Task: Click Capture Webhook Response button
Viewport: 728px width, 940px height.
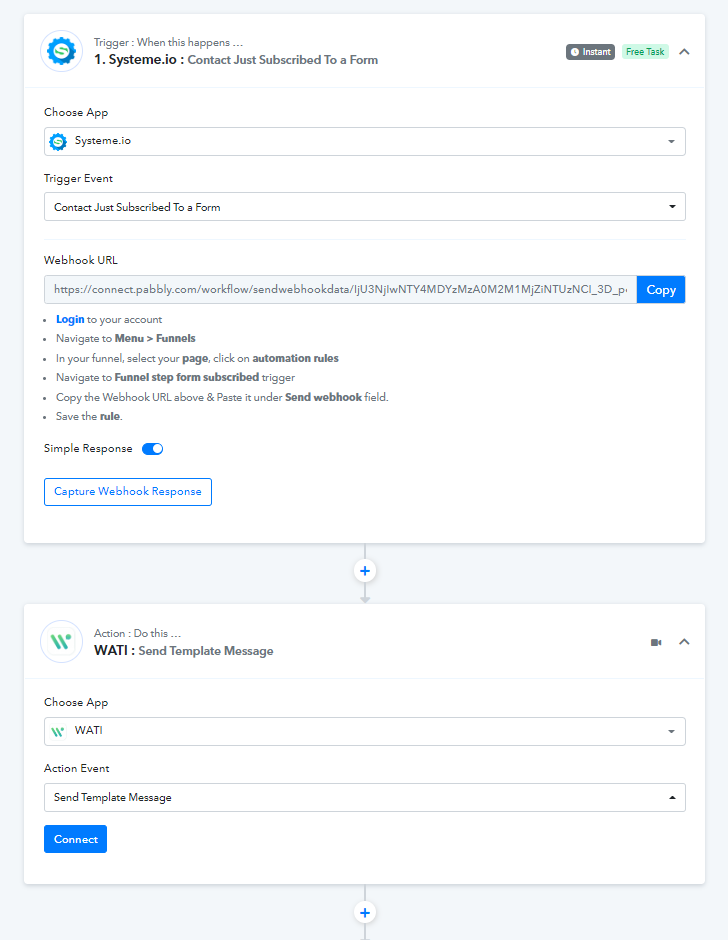Action: pyautogui.click(x=128, y=492)
